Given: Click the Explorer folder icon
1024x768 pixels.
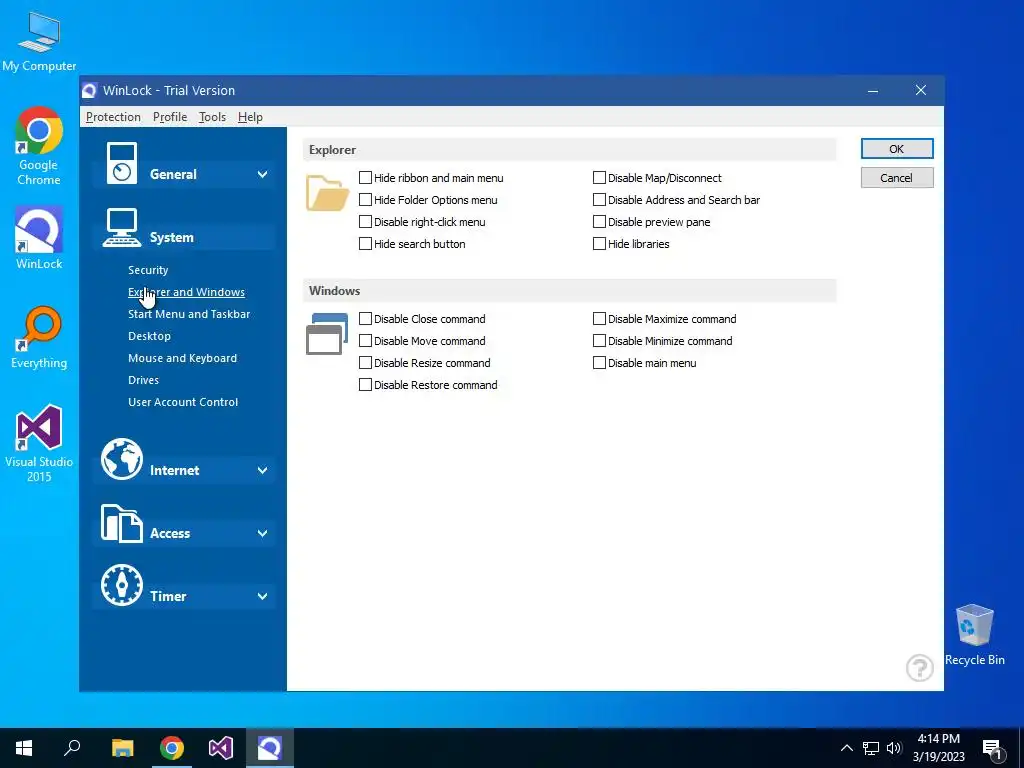Looking at the screenshot, I should (x=327, y=193).
